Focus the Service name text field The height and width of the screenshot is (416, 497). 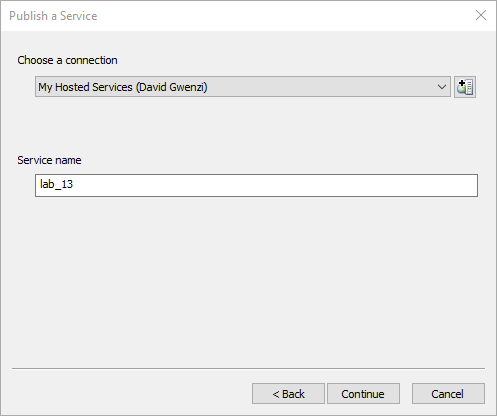[x=256, y=185]
